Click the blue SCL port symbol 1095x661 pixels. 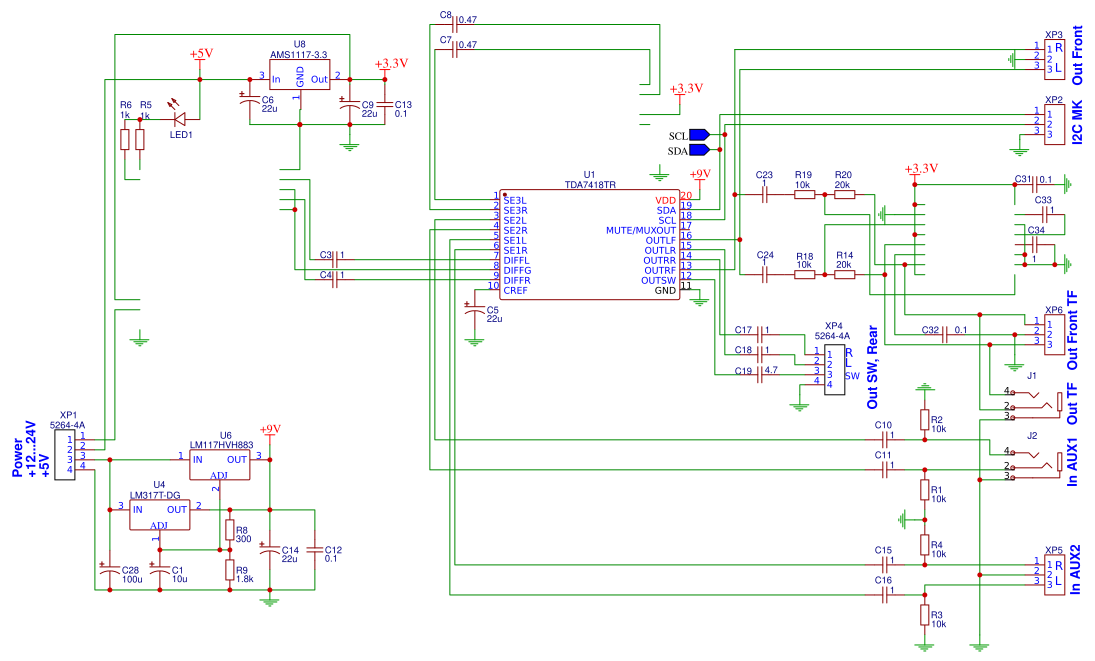tap(699, 135)
